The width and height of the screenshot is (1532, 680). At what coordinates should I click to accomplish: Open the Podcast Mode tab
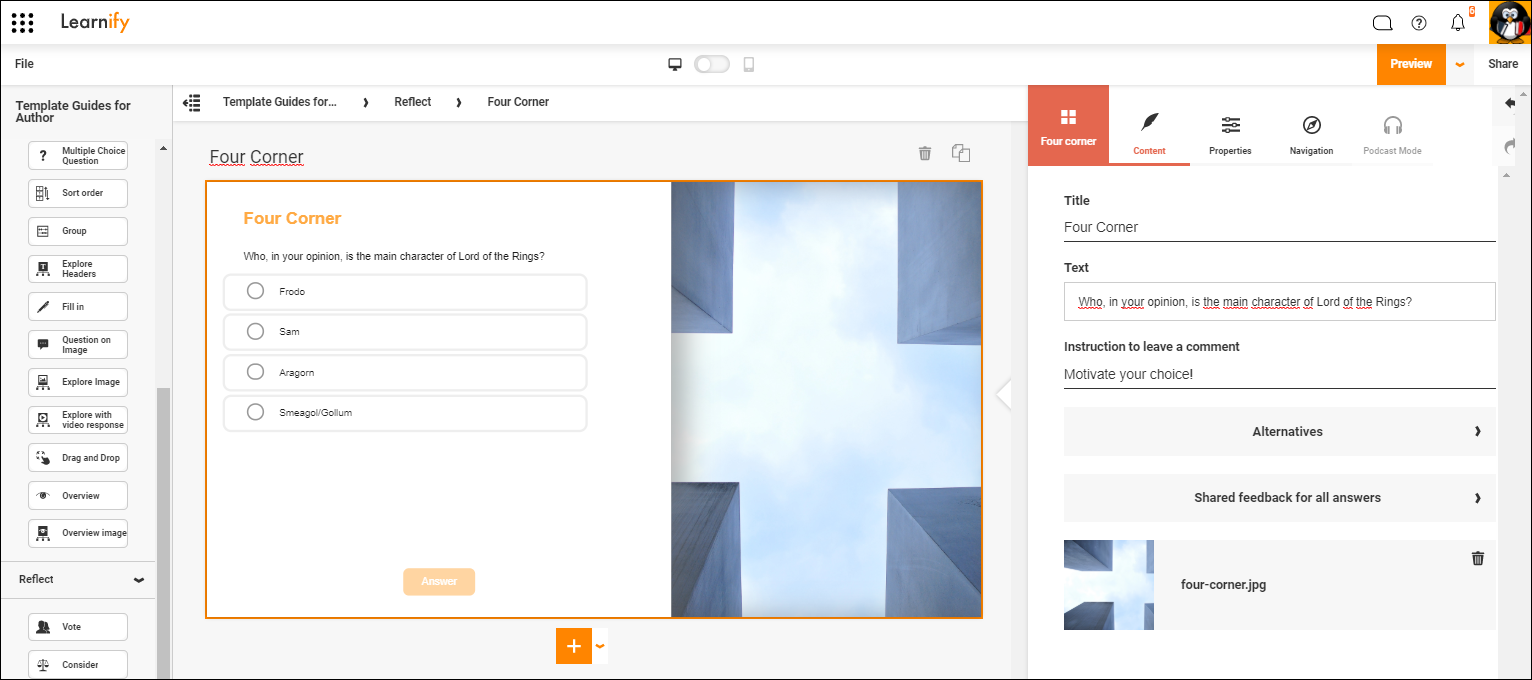click(1392, 135)
